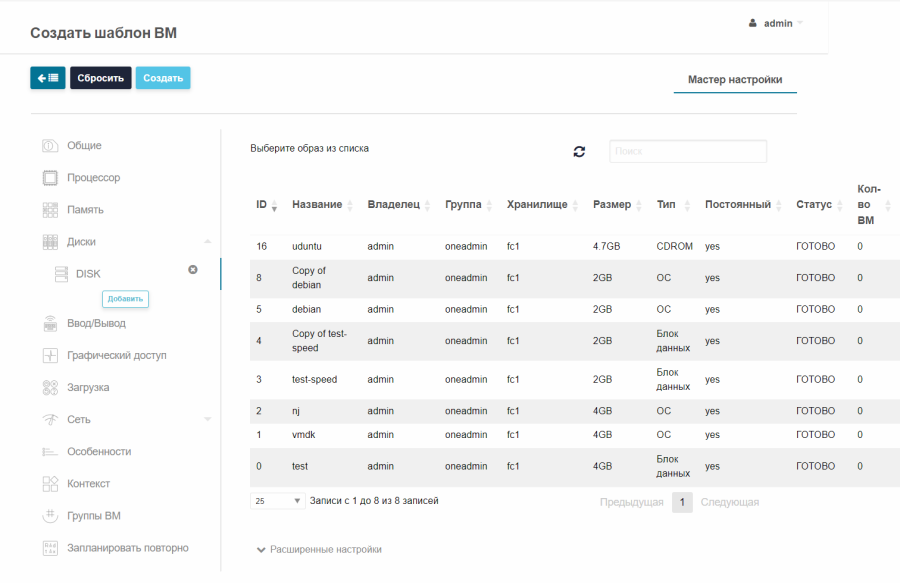The width and height of the screenshot is (900, 583).
Task: Open the 25 records-per-page dropdown
Action: point(277,501)
